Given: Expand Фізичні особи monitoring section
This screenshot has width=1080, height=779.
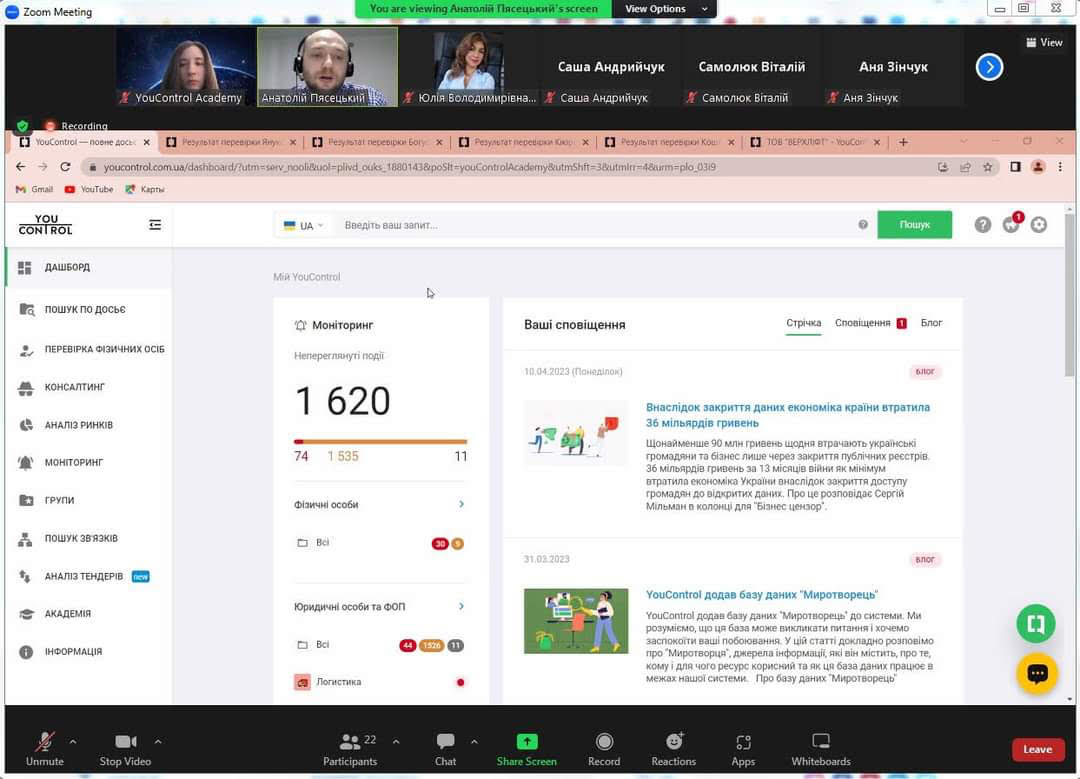Looking at the screenshot, I should coord(461,504).
